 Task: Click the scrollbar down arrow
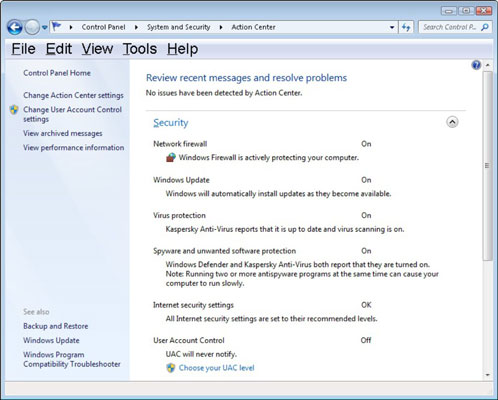tap(488, 375)
